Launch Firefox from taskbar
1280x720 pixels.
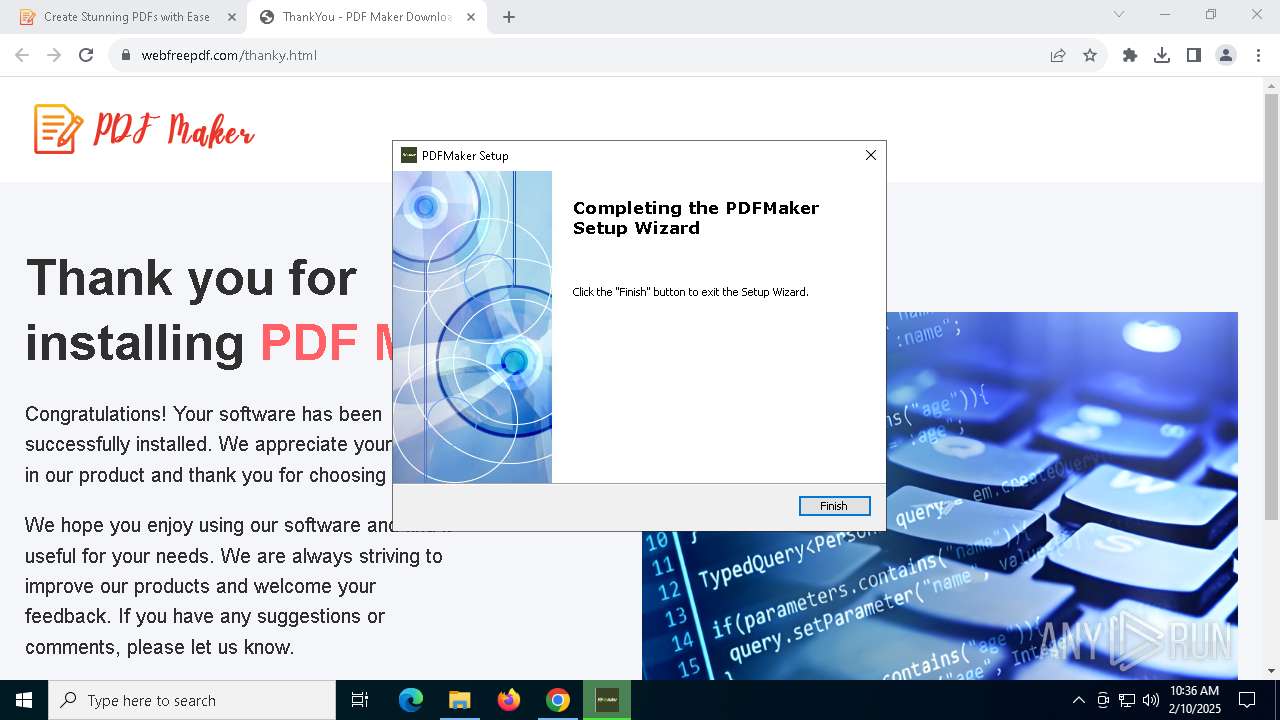click(509, 700)
